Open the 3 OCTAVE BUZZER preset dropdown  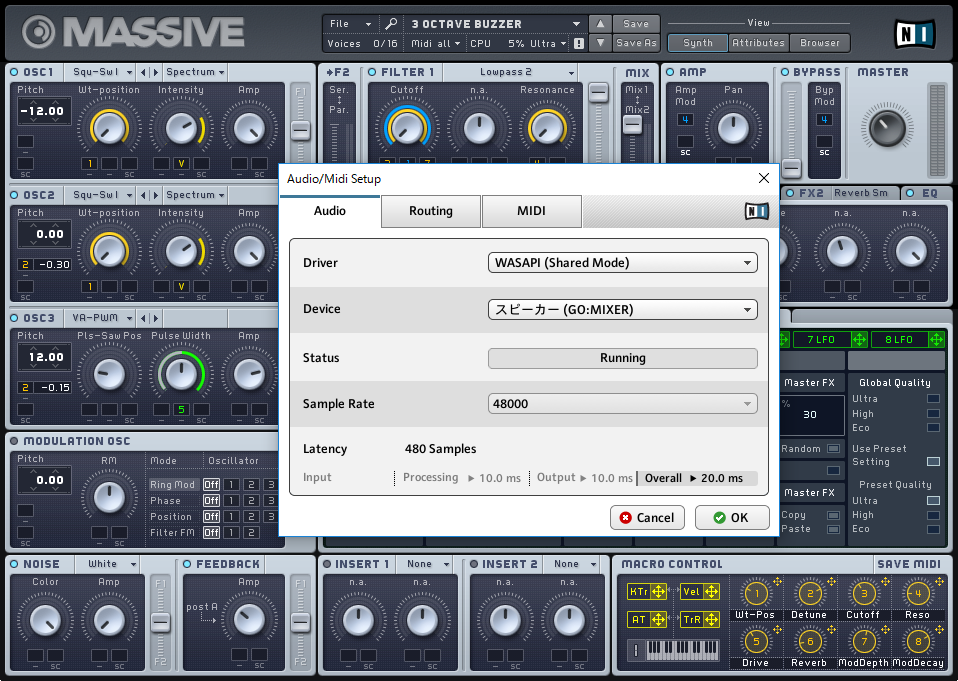495,24
